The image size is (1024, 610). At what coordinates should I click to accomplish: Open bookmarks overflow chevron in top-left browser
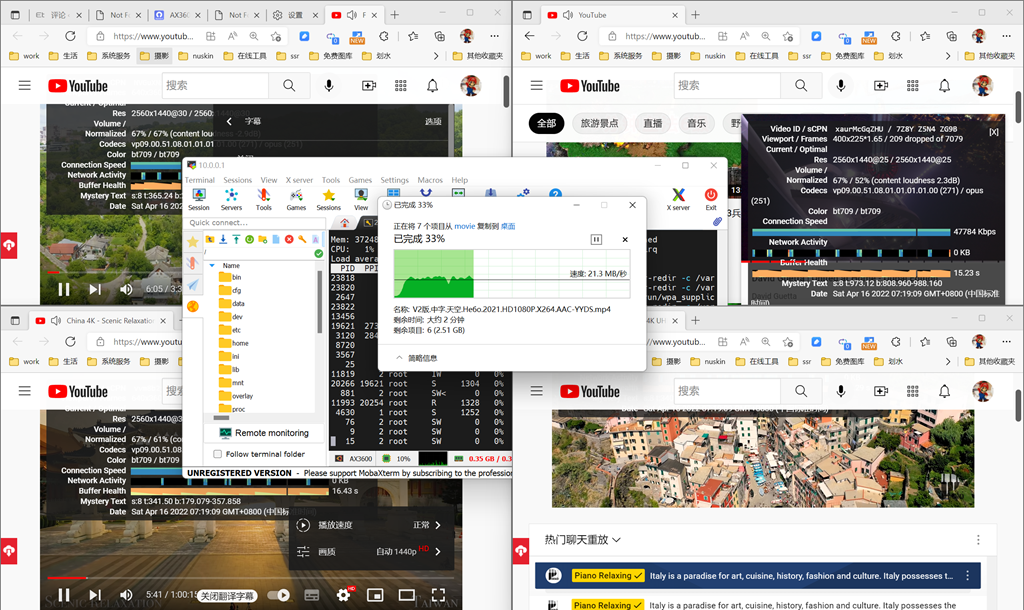pyautogui.click(x=436, y=56)
